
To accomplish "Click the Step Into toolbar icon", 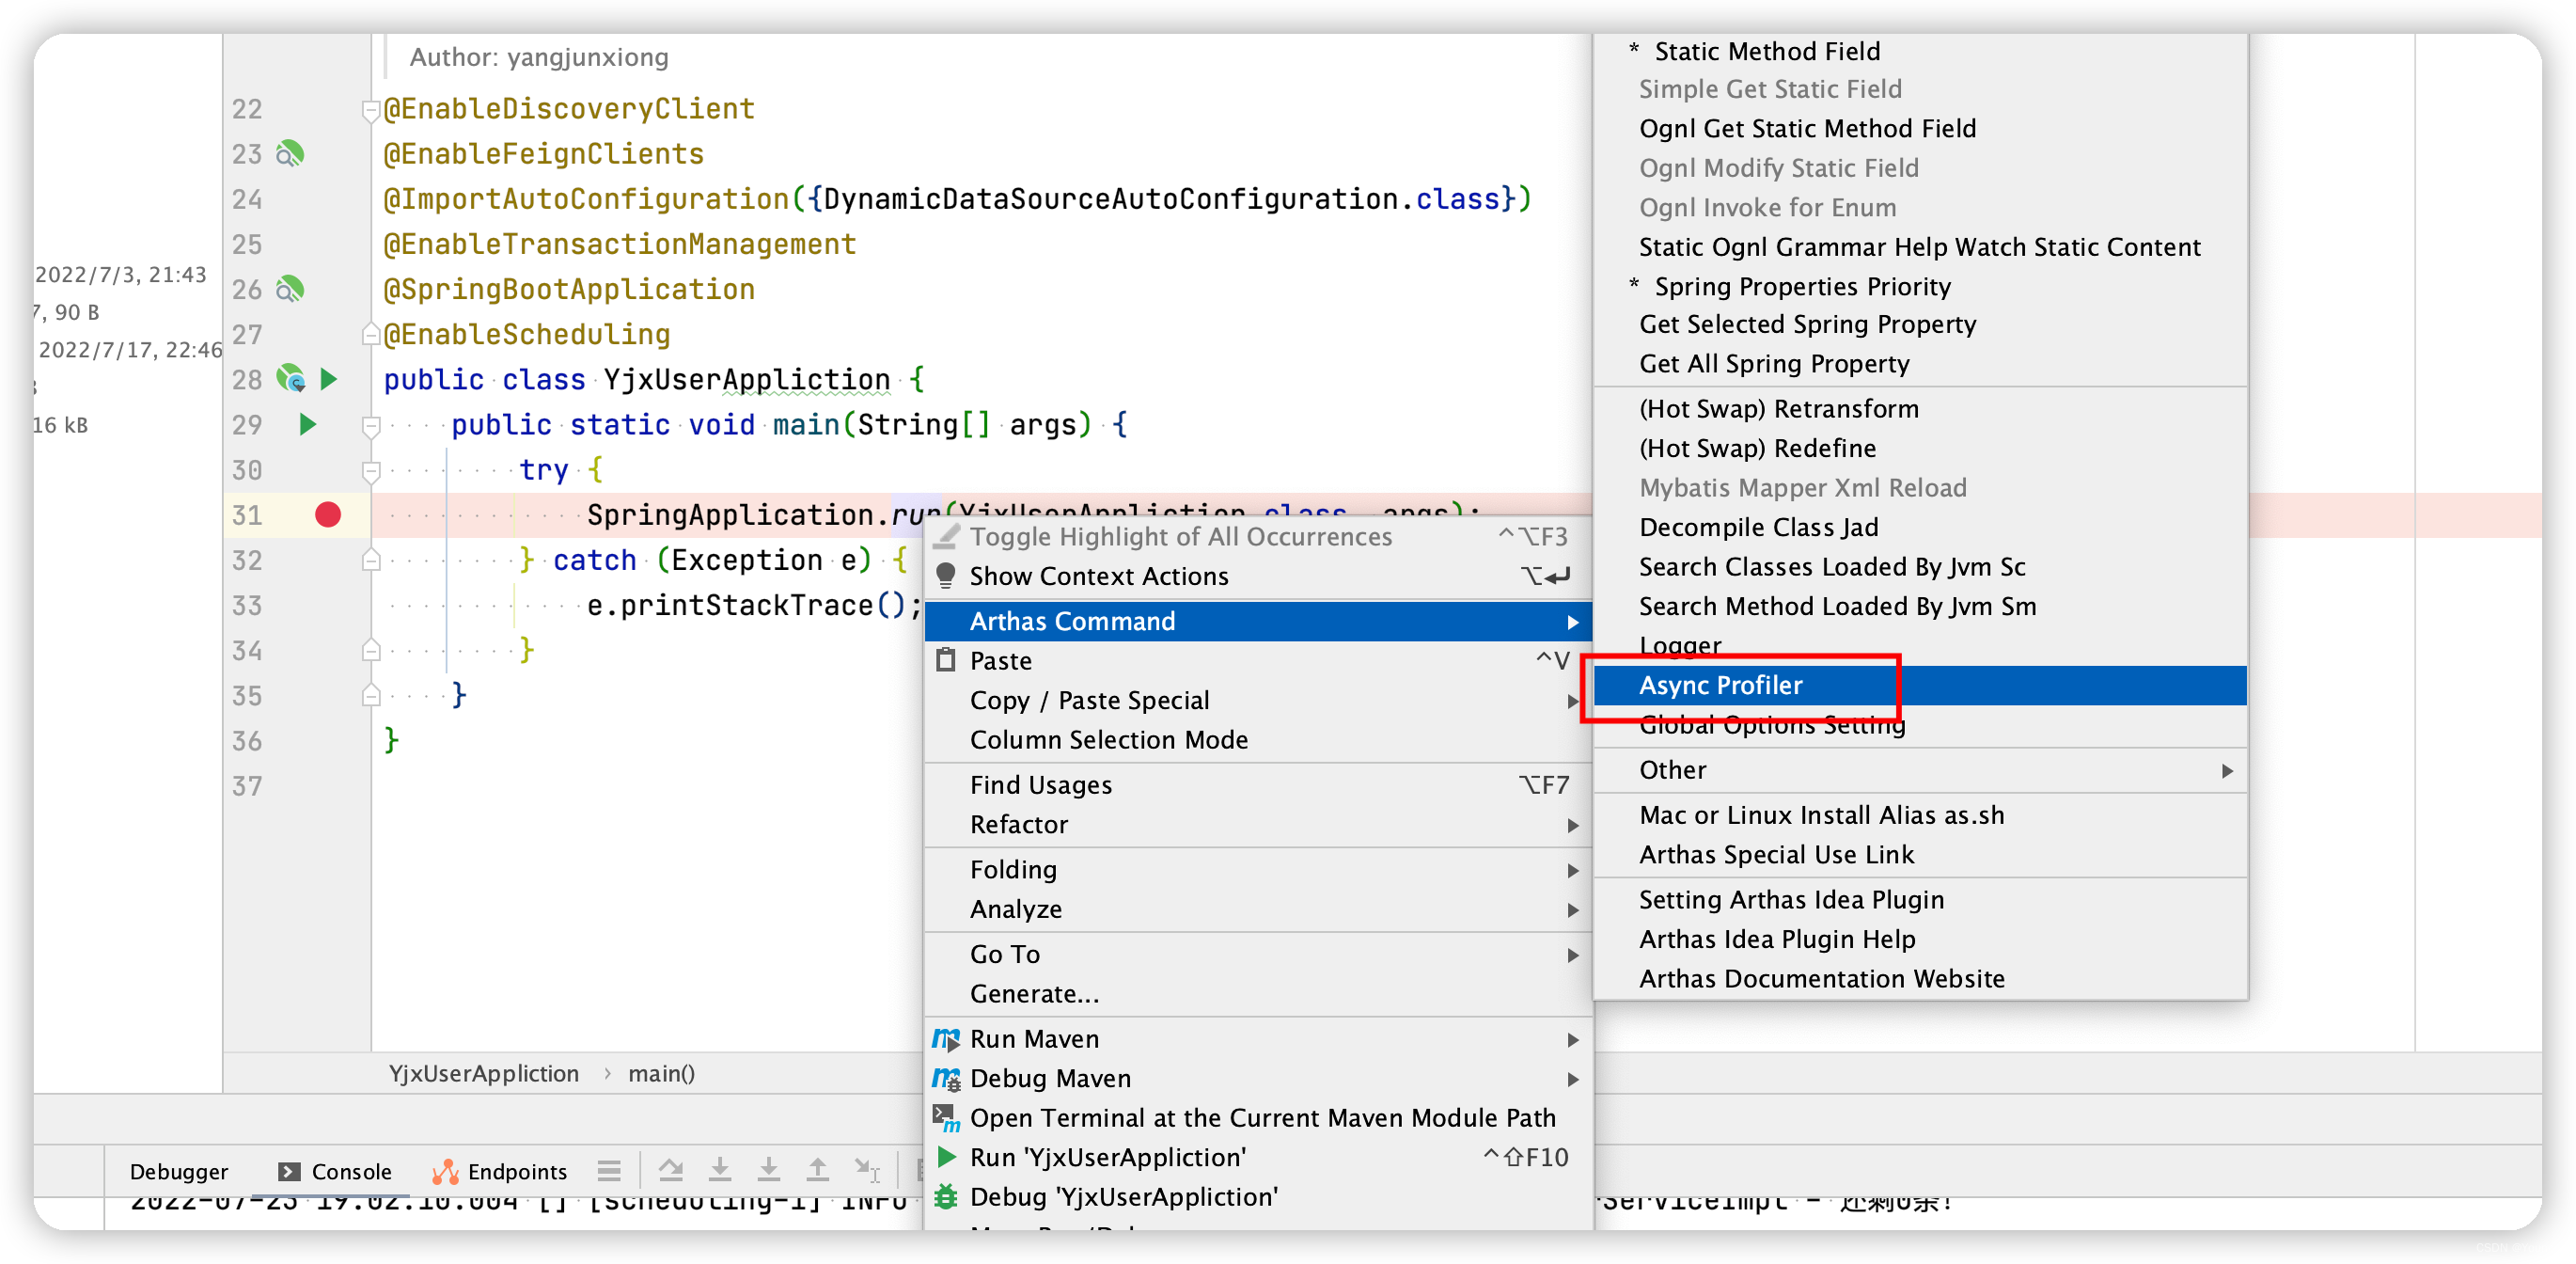I will pos(720,1169).
